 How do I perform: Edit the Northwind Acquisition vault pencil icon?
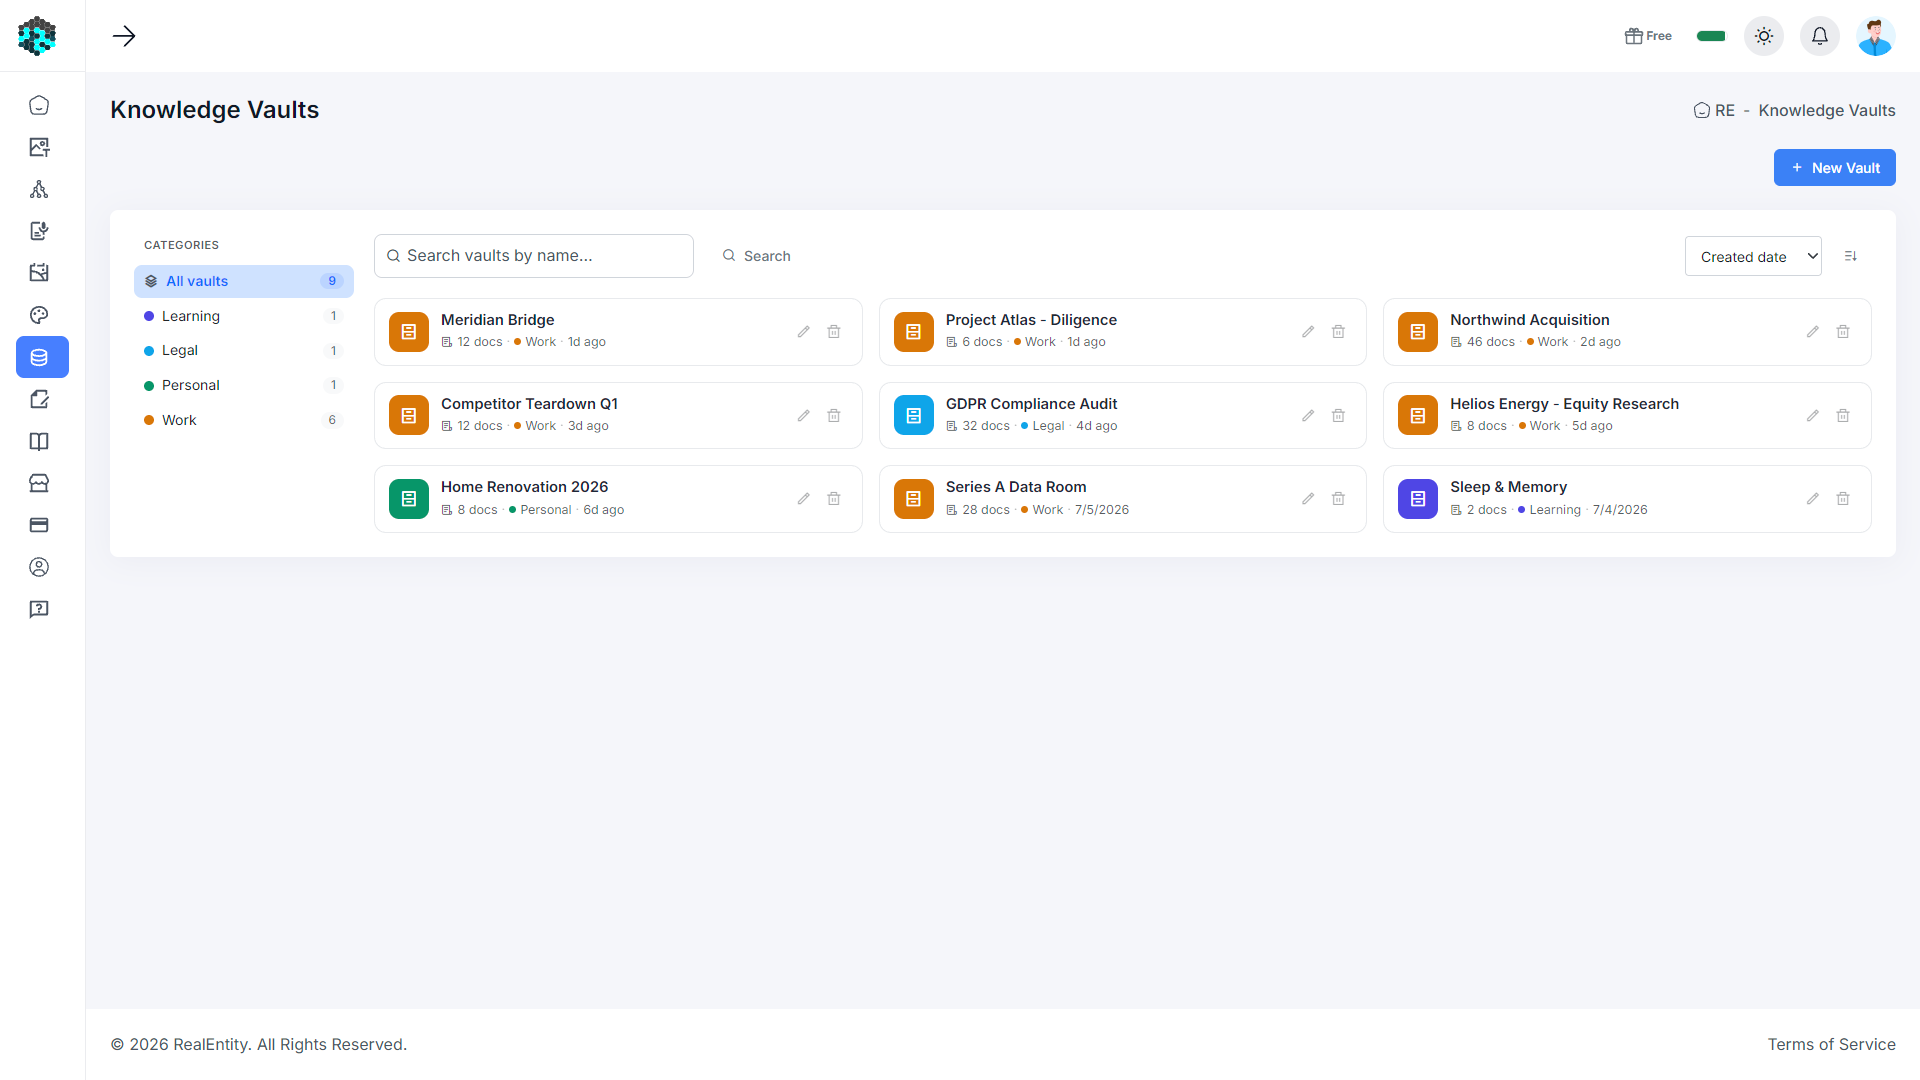pyautogui.click(x=1813, y=332)
